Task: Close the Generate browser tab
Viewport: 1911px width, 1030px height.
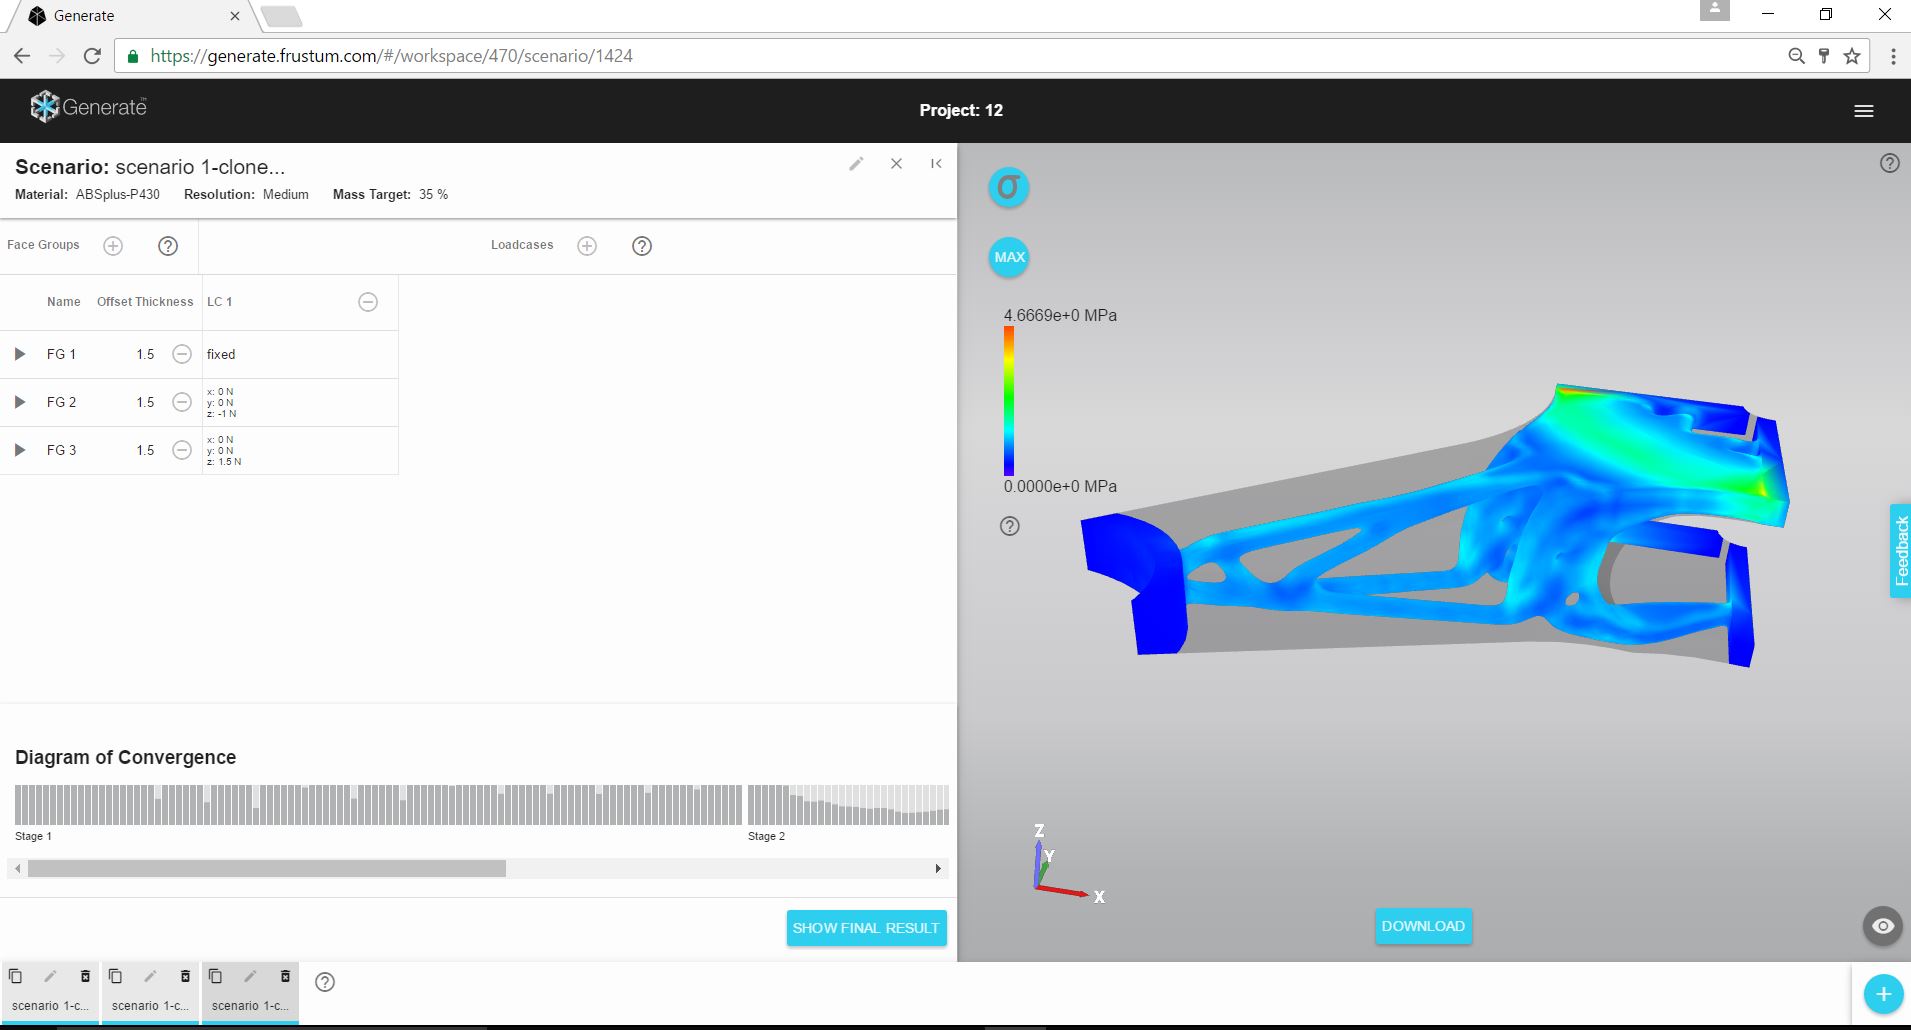Action: click(235, 16)
